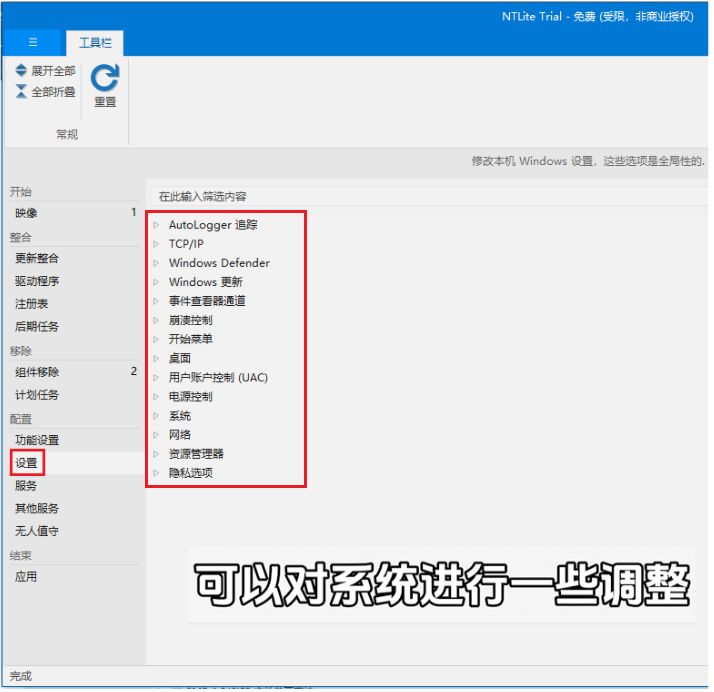Expand the 用户账户控制 (UAC) node

click(x=156, y=378)
